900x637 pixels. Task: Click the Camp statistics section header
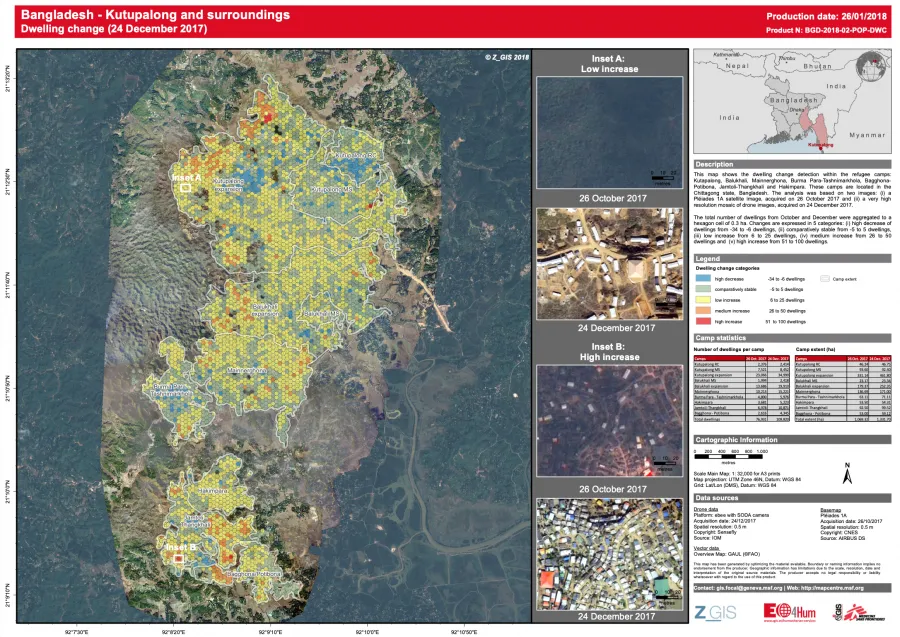pyautogui.click(x=722, y=338)
